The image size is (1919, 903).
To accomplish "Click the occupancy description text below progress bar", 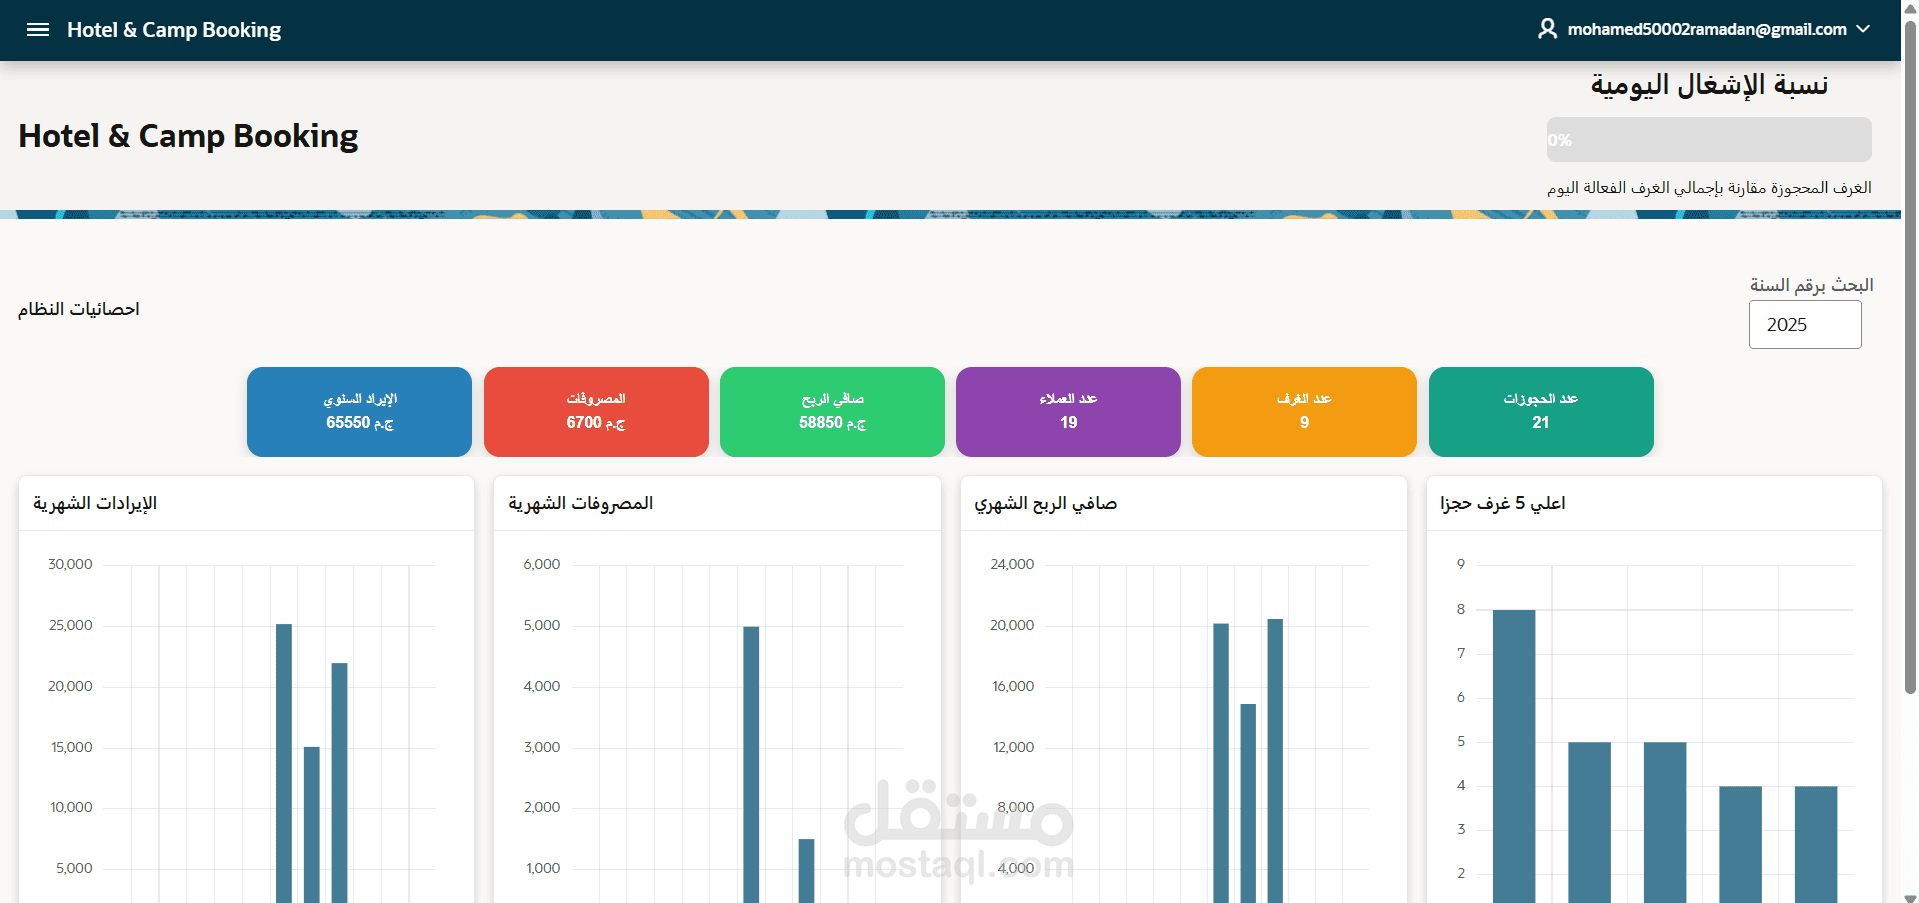I will click(1709, 188).
